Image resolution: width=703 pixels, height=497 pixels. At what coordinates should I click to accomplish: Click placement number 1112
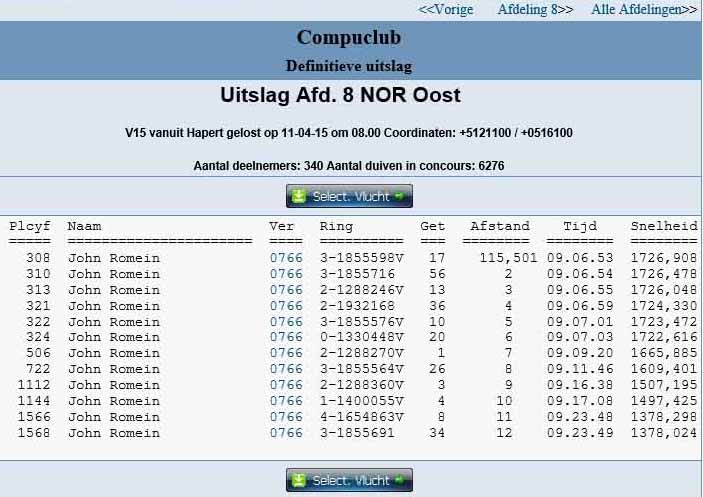tap(34, 385)
